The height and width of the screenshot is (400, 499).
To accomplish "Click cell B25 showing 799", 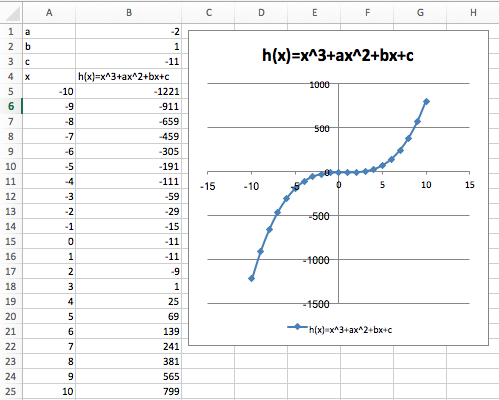I will click(x=129, y=391).
